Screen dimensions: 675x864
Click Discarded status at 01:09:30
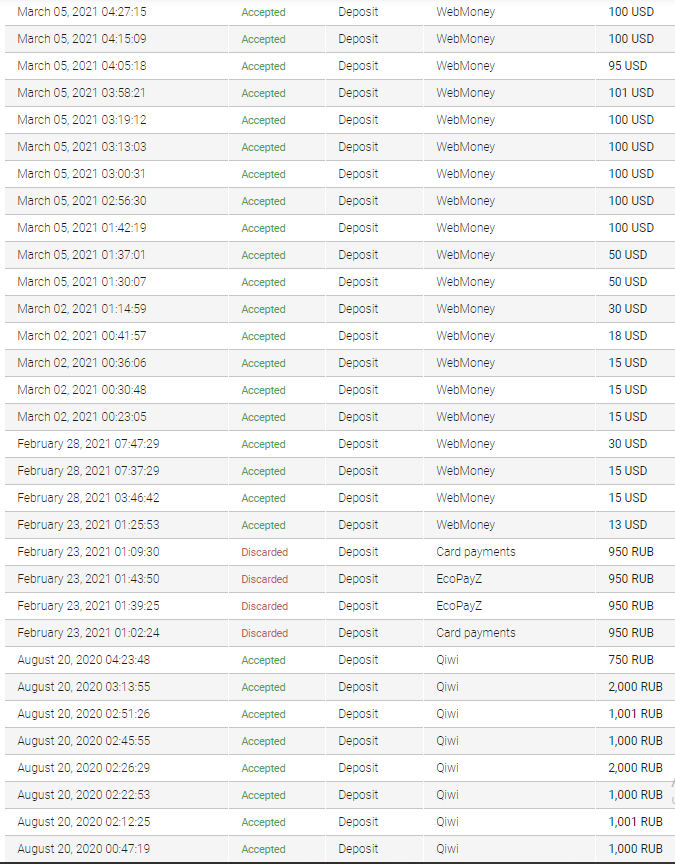tap(264, 552)
